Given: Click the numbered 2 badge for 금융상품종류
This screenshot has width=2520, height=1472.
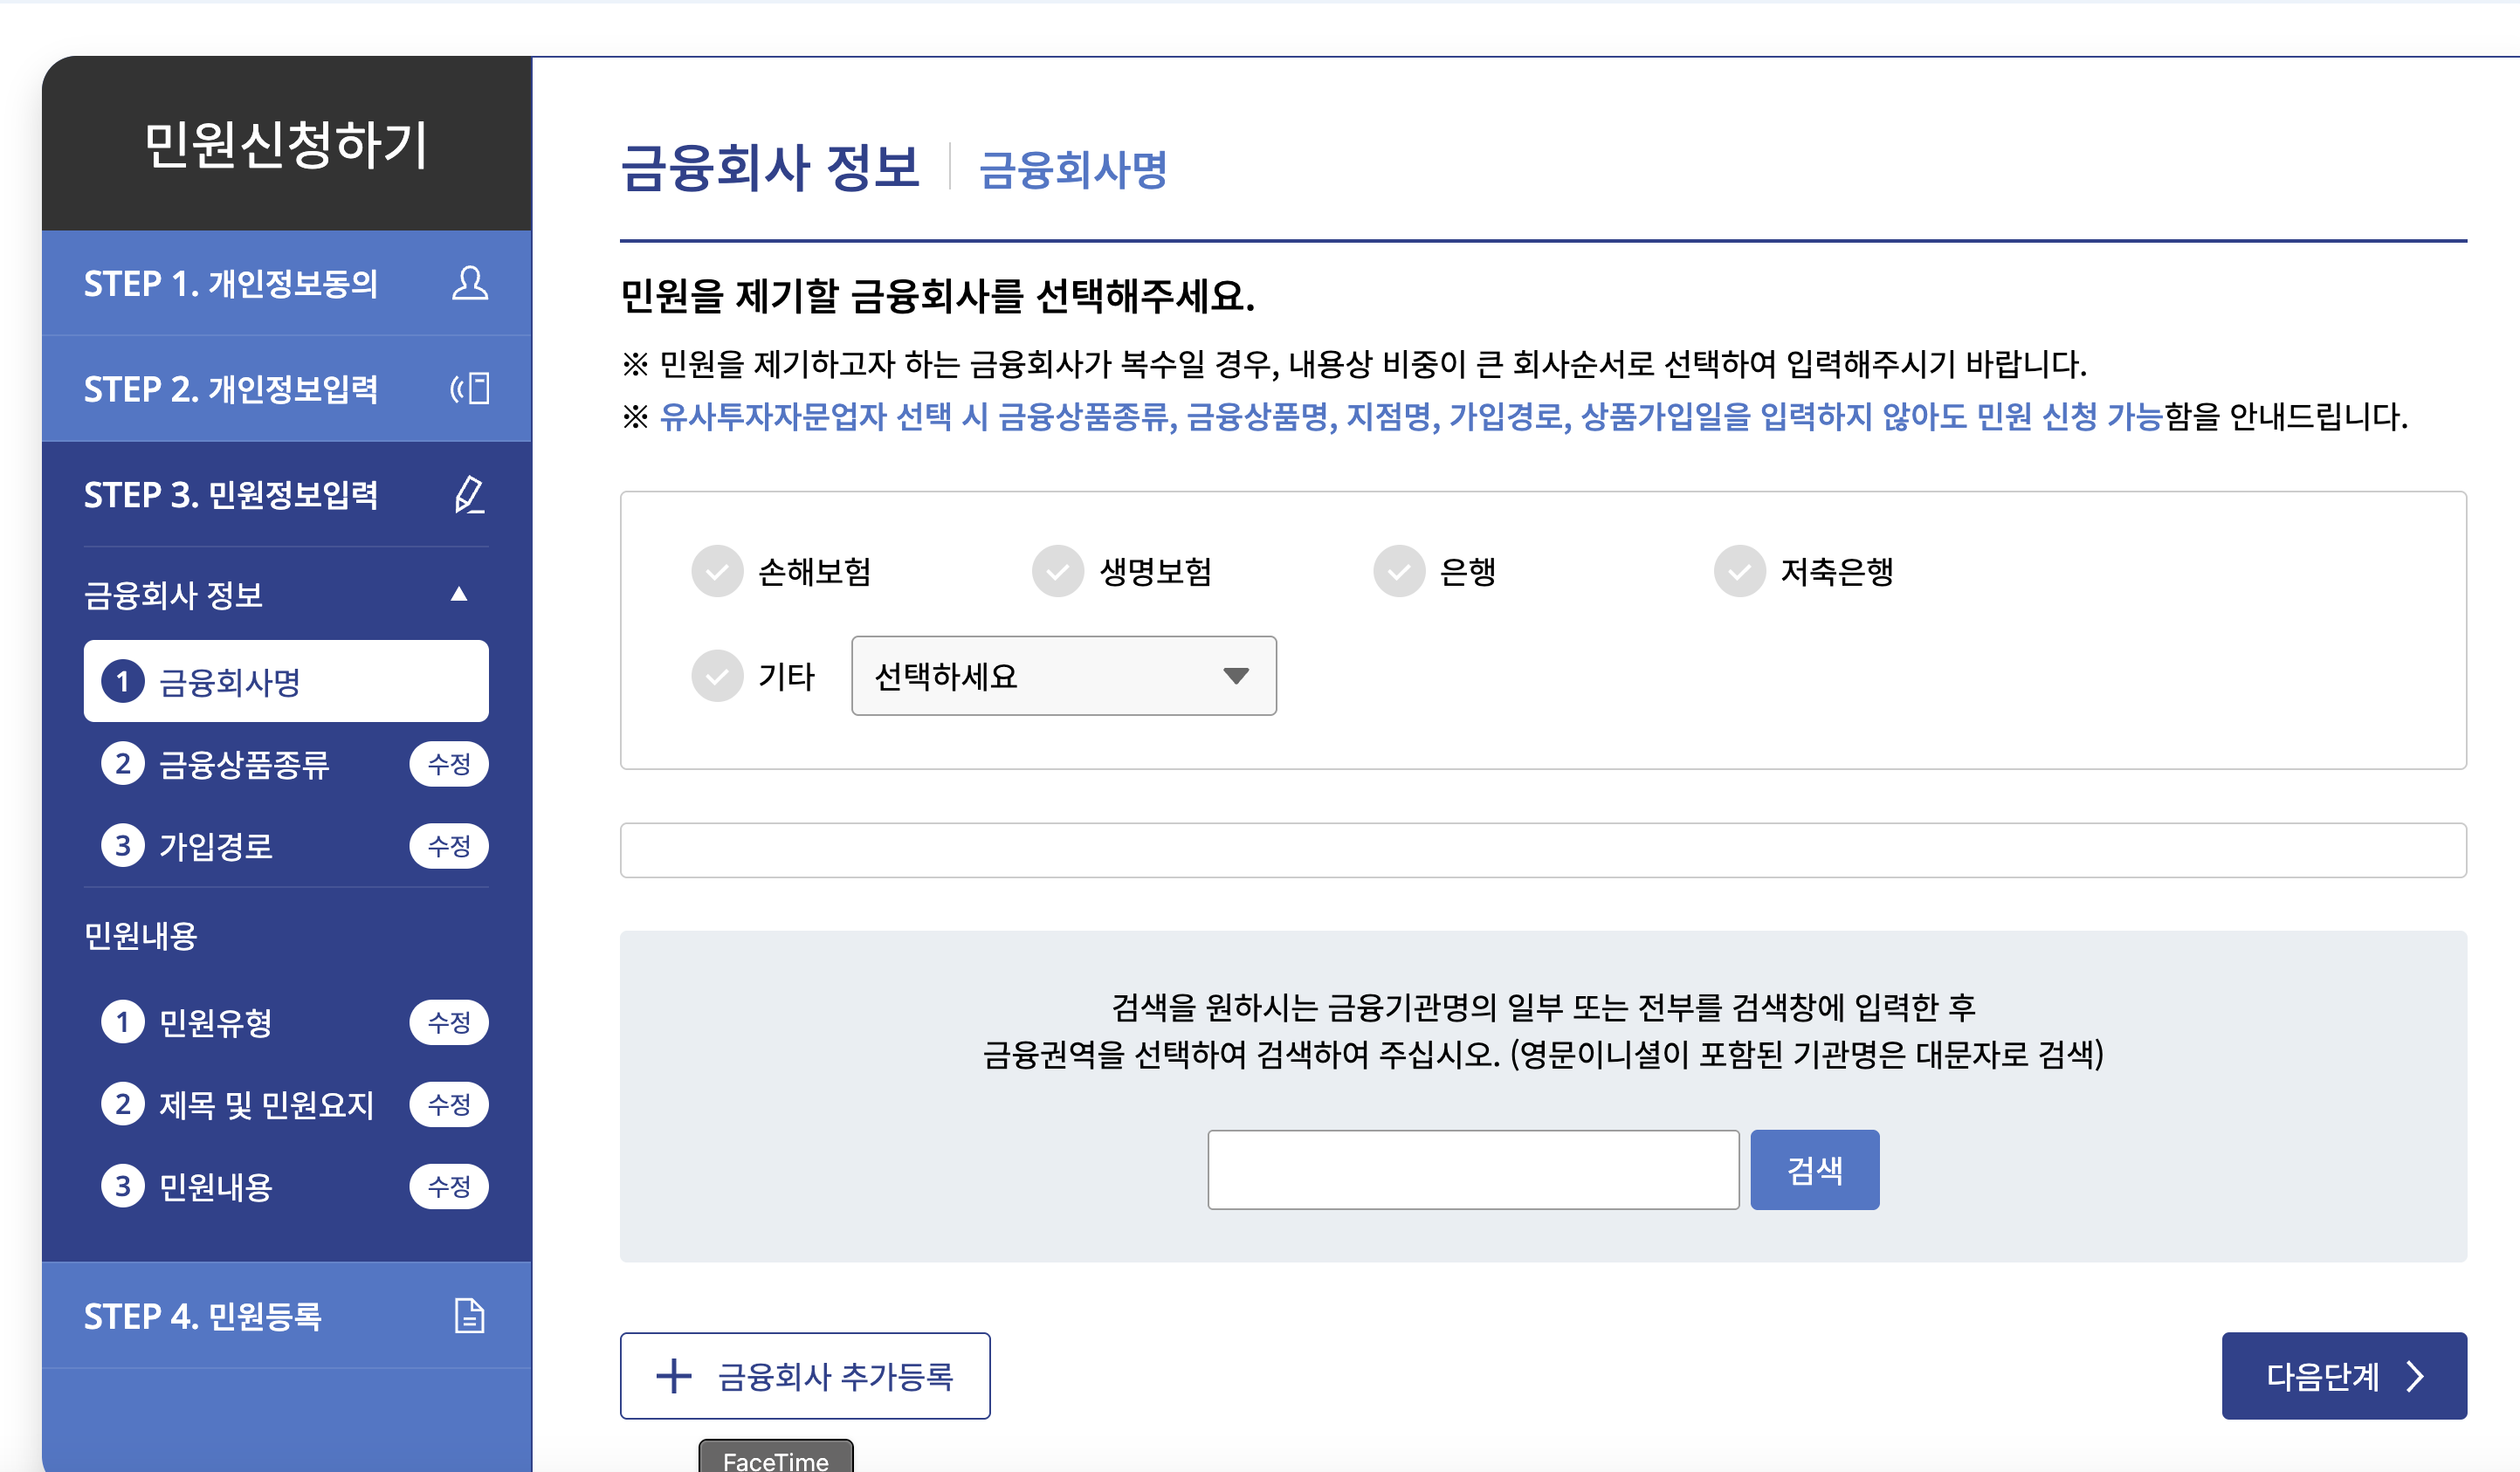Looking at the screenshot, I should click(x=123, y=764).
